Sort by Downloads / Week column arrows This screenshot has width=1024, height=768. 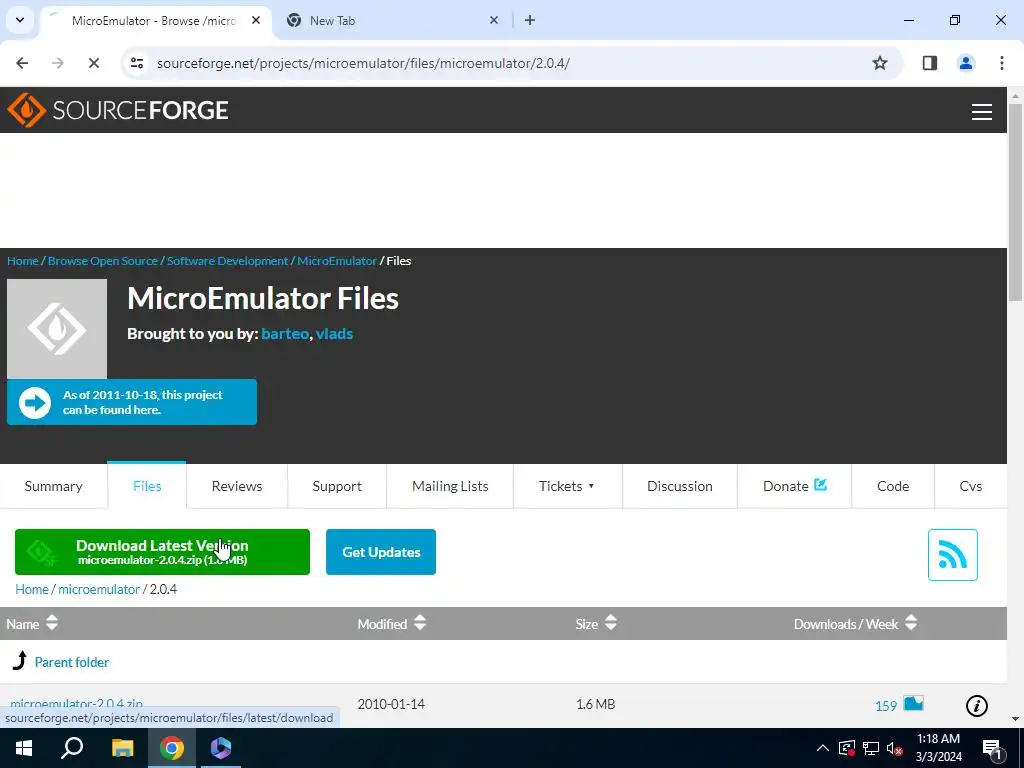[x=911, y=623]
